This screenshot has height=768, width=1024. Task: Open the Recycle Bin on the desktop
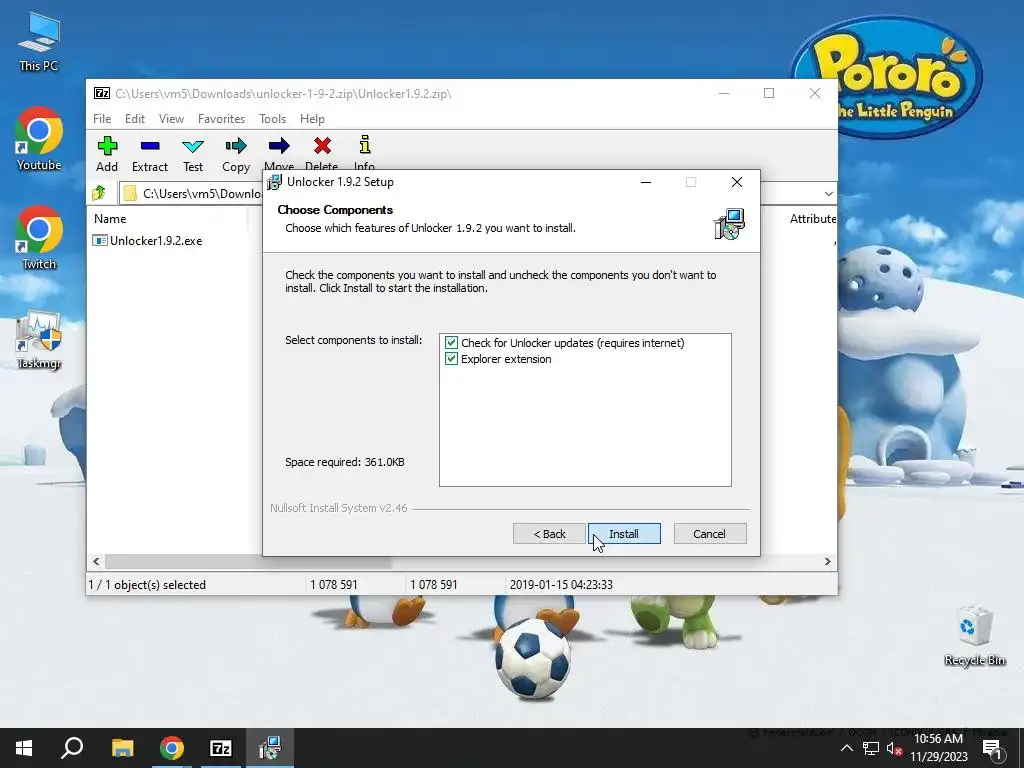coord(974,636)
